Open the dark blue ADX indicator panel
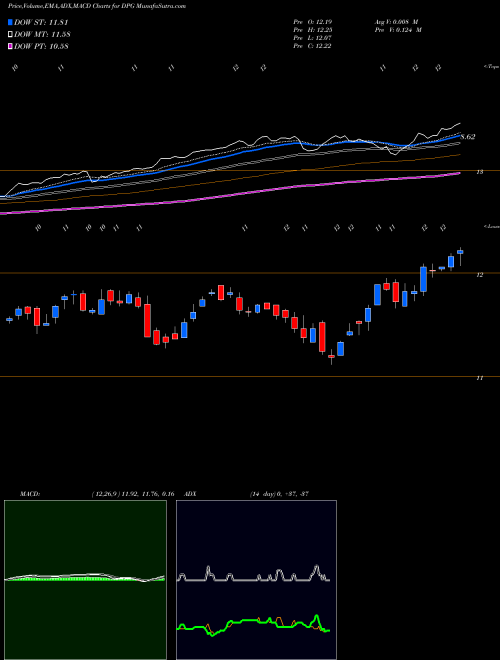The height and width of the screenshot is (660, 500). point(256,580)
